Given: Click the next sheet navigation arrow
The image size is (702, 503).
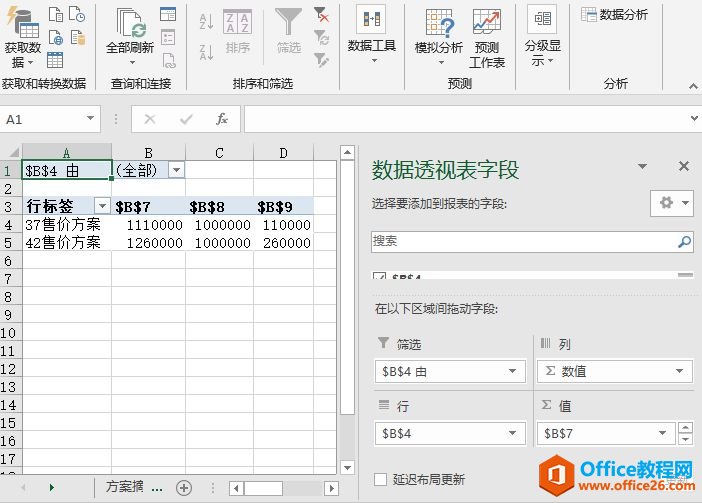Looking at the screenshot, I should [51, 487].
